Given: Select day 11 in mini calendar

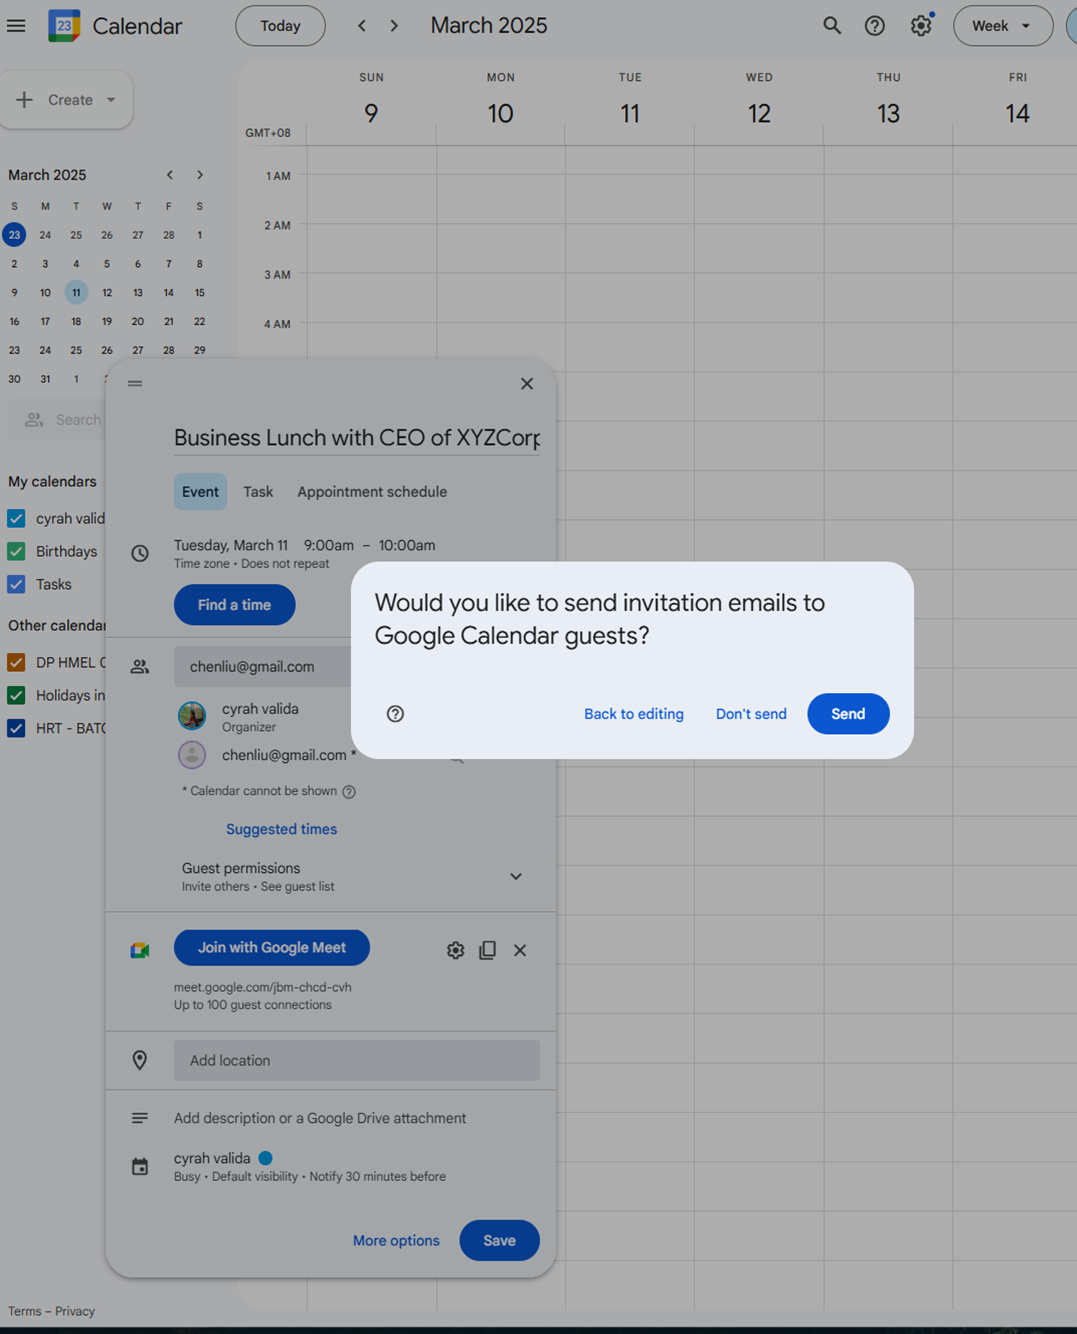Looking at the screenshot, I should click(76, 293).
